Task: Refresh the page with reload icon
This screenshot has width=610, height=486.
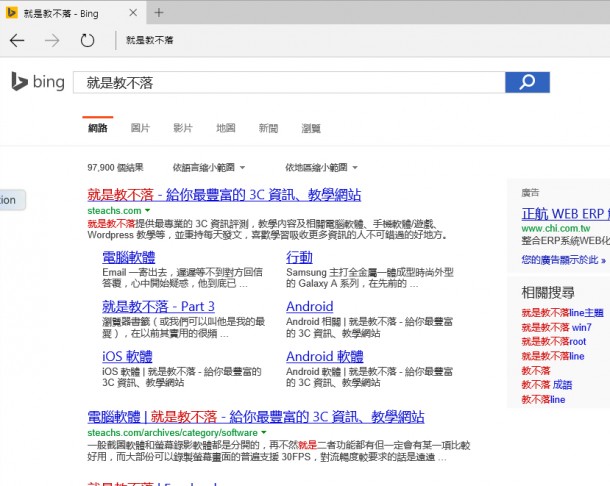Action: pyautogui.click(x=87, y=40)
